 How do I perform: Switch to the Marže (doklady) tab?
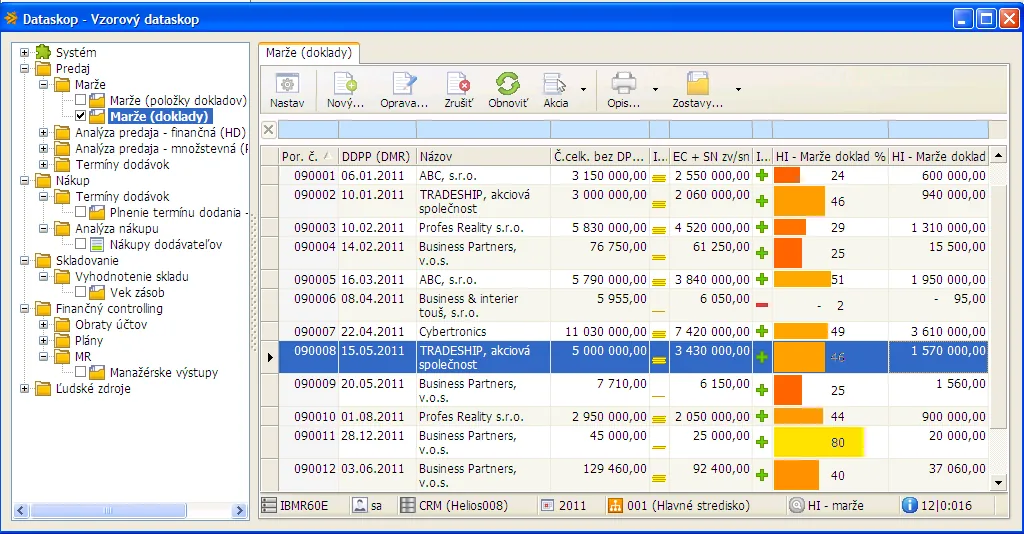click(x=309, y=53)
